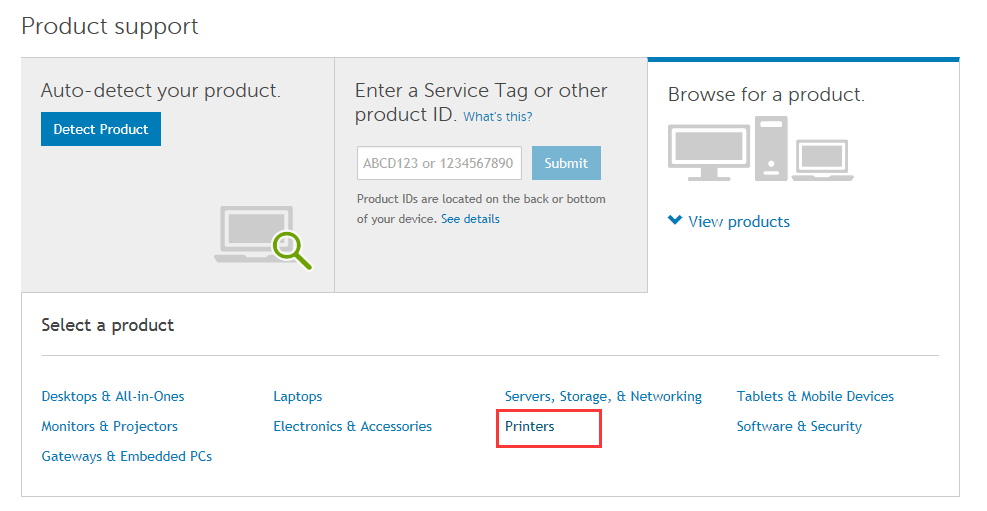The width and height of the screenshot is (987, 511).
Task: Open Monitors & Projectors category
Action: [109, 426]
